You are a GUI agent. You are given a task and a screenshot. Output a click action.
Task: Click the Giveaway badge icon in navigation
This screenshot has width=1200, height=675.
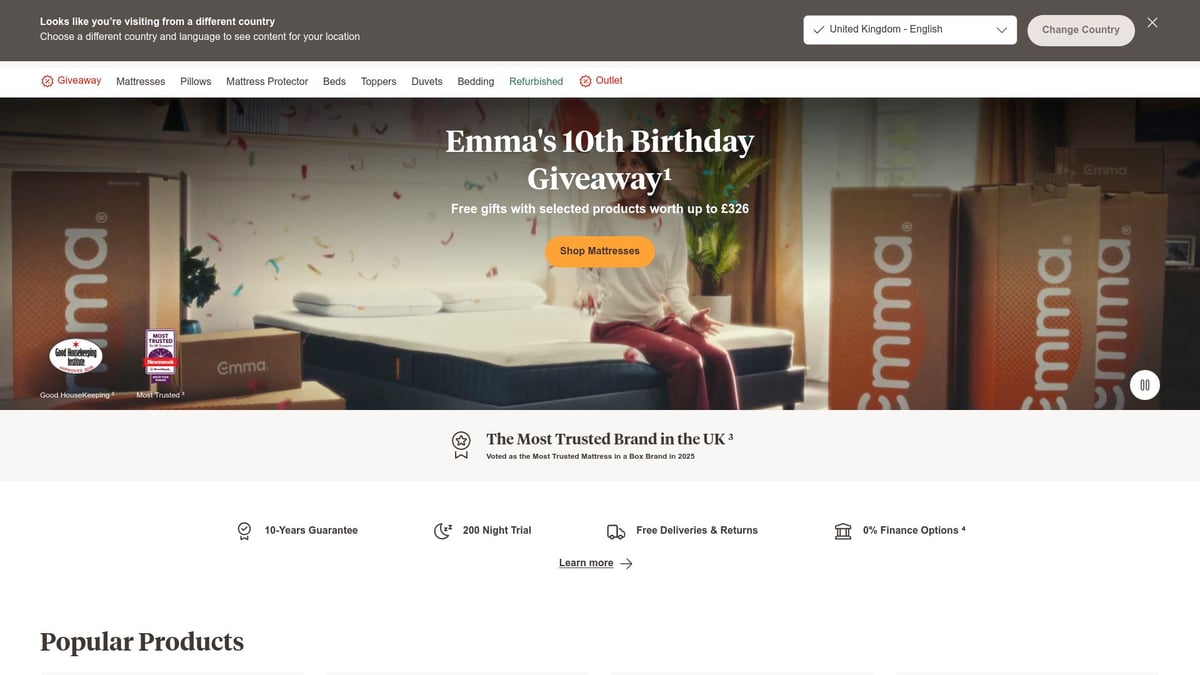point(47,81)
